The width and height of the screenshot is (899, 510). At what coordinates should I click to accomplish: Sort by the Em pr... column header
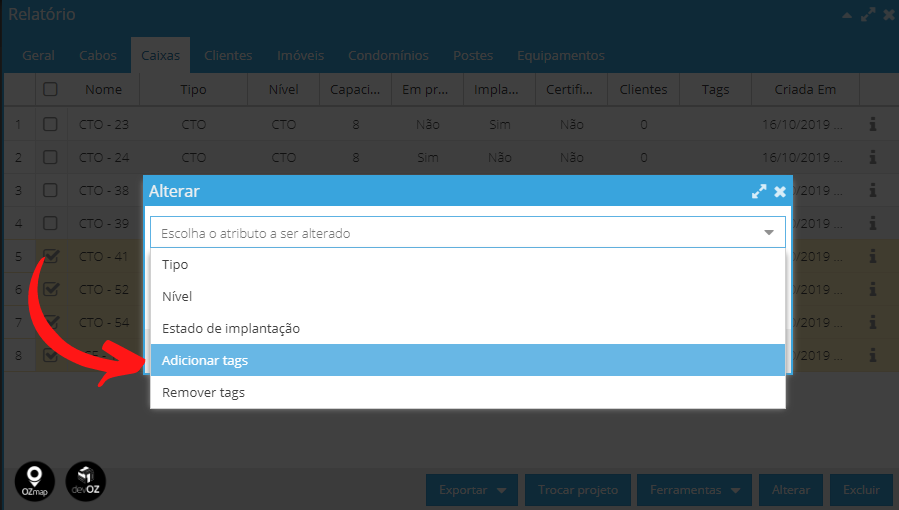427,89
